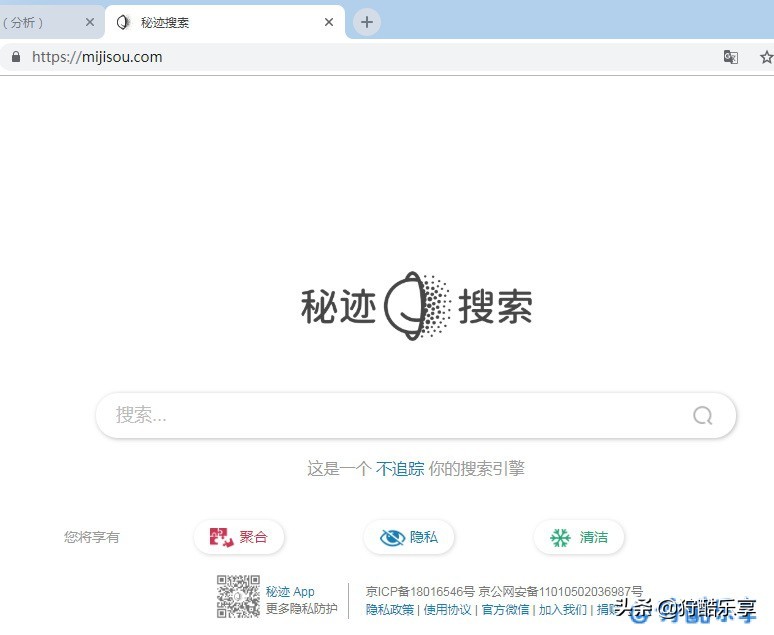
Task: Focus the 搜索... search box
Action: pyautogui.click(x=416, y=415)
